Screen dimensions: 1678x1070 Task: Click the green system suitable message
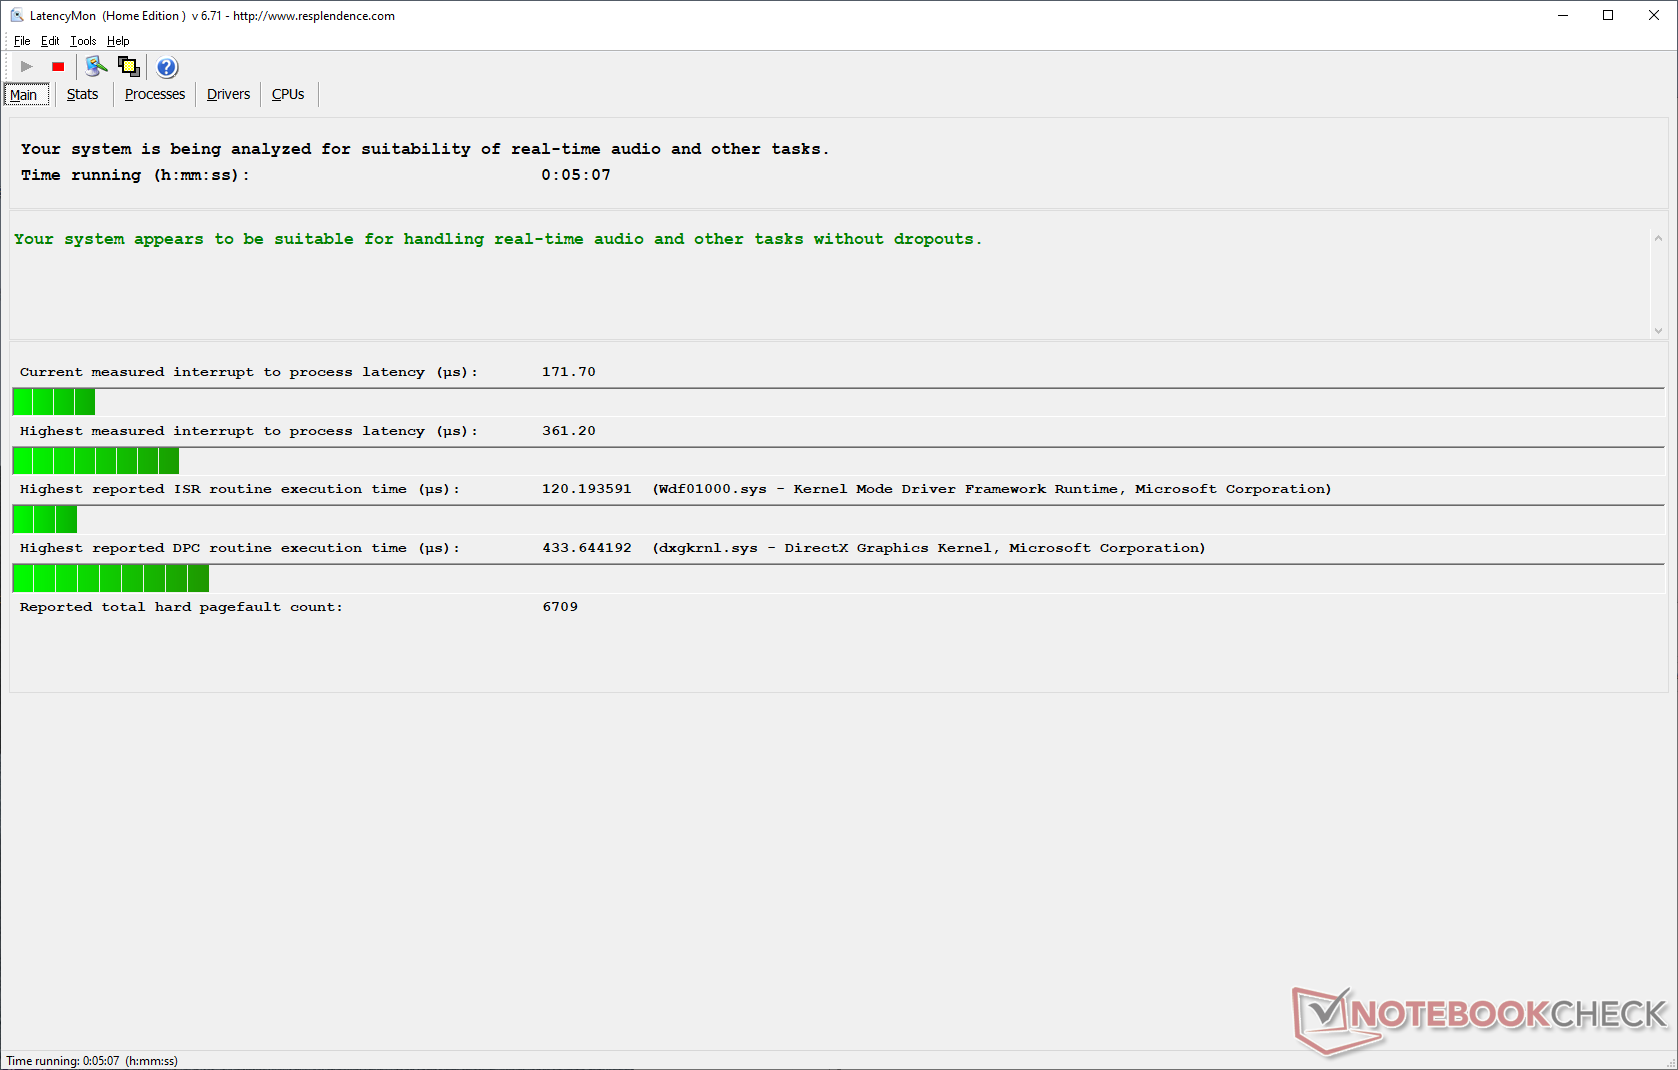[498, 239]
